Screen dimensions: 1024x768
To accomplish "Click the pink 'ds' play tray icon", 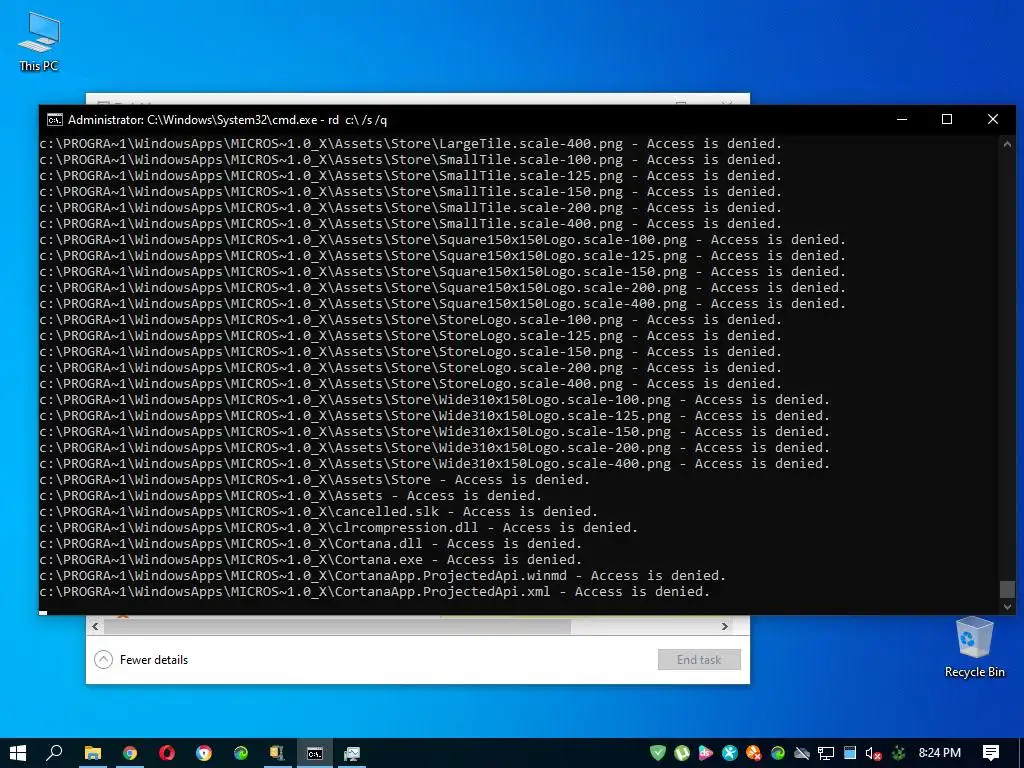I will point(705,753).
